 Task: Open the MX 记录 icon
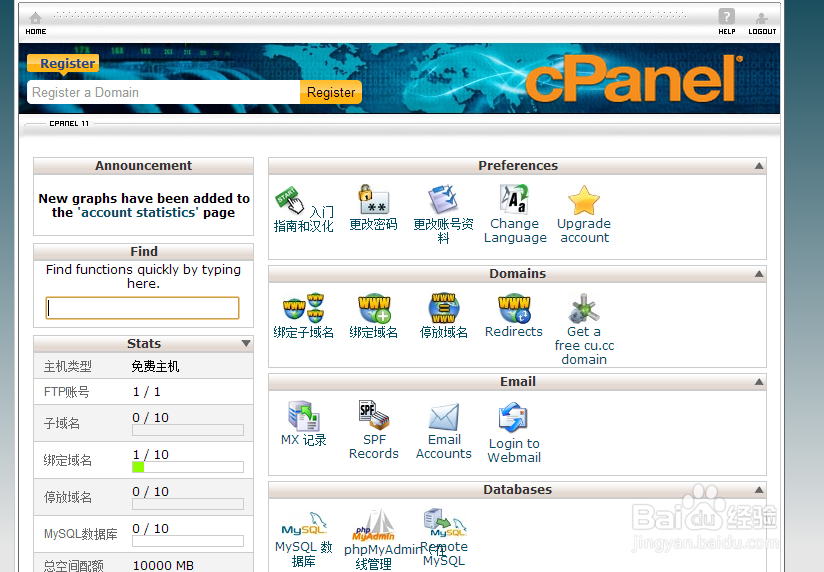(x=304, y=416)
